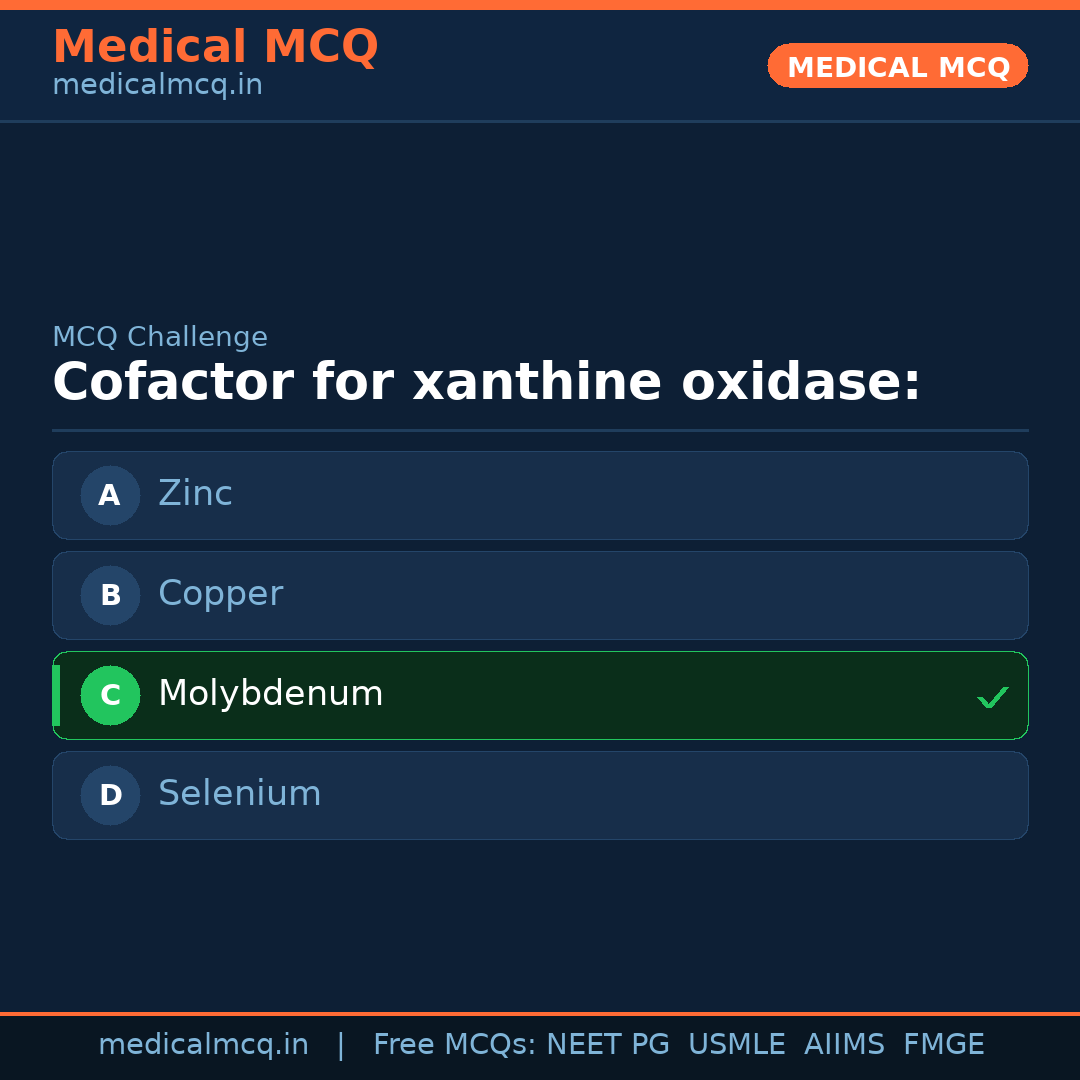1080x1080 pixels.
Task: Click the letter D circle badge
Action: click(110, 795)
